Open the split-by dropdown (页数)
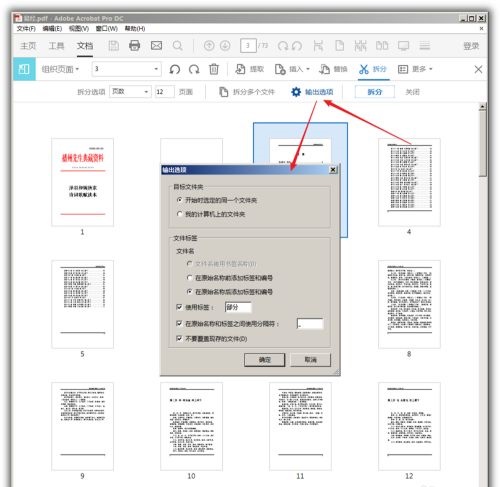This screenshot has height=487, width=500. pyautogui.click(x=130, y=92)
